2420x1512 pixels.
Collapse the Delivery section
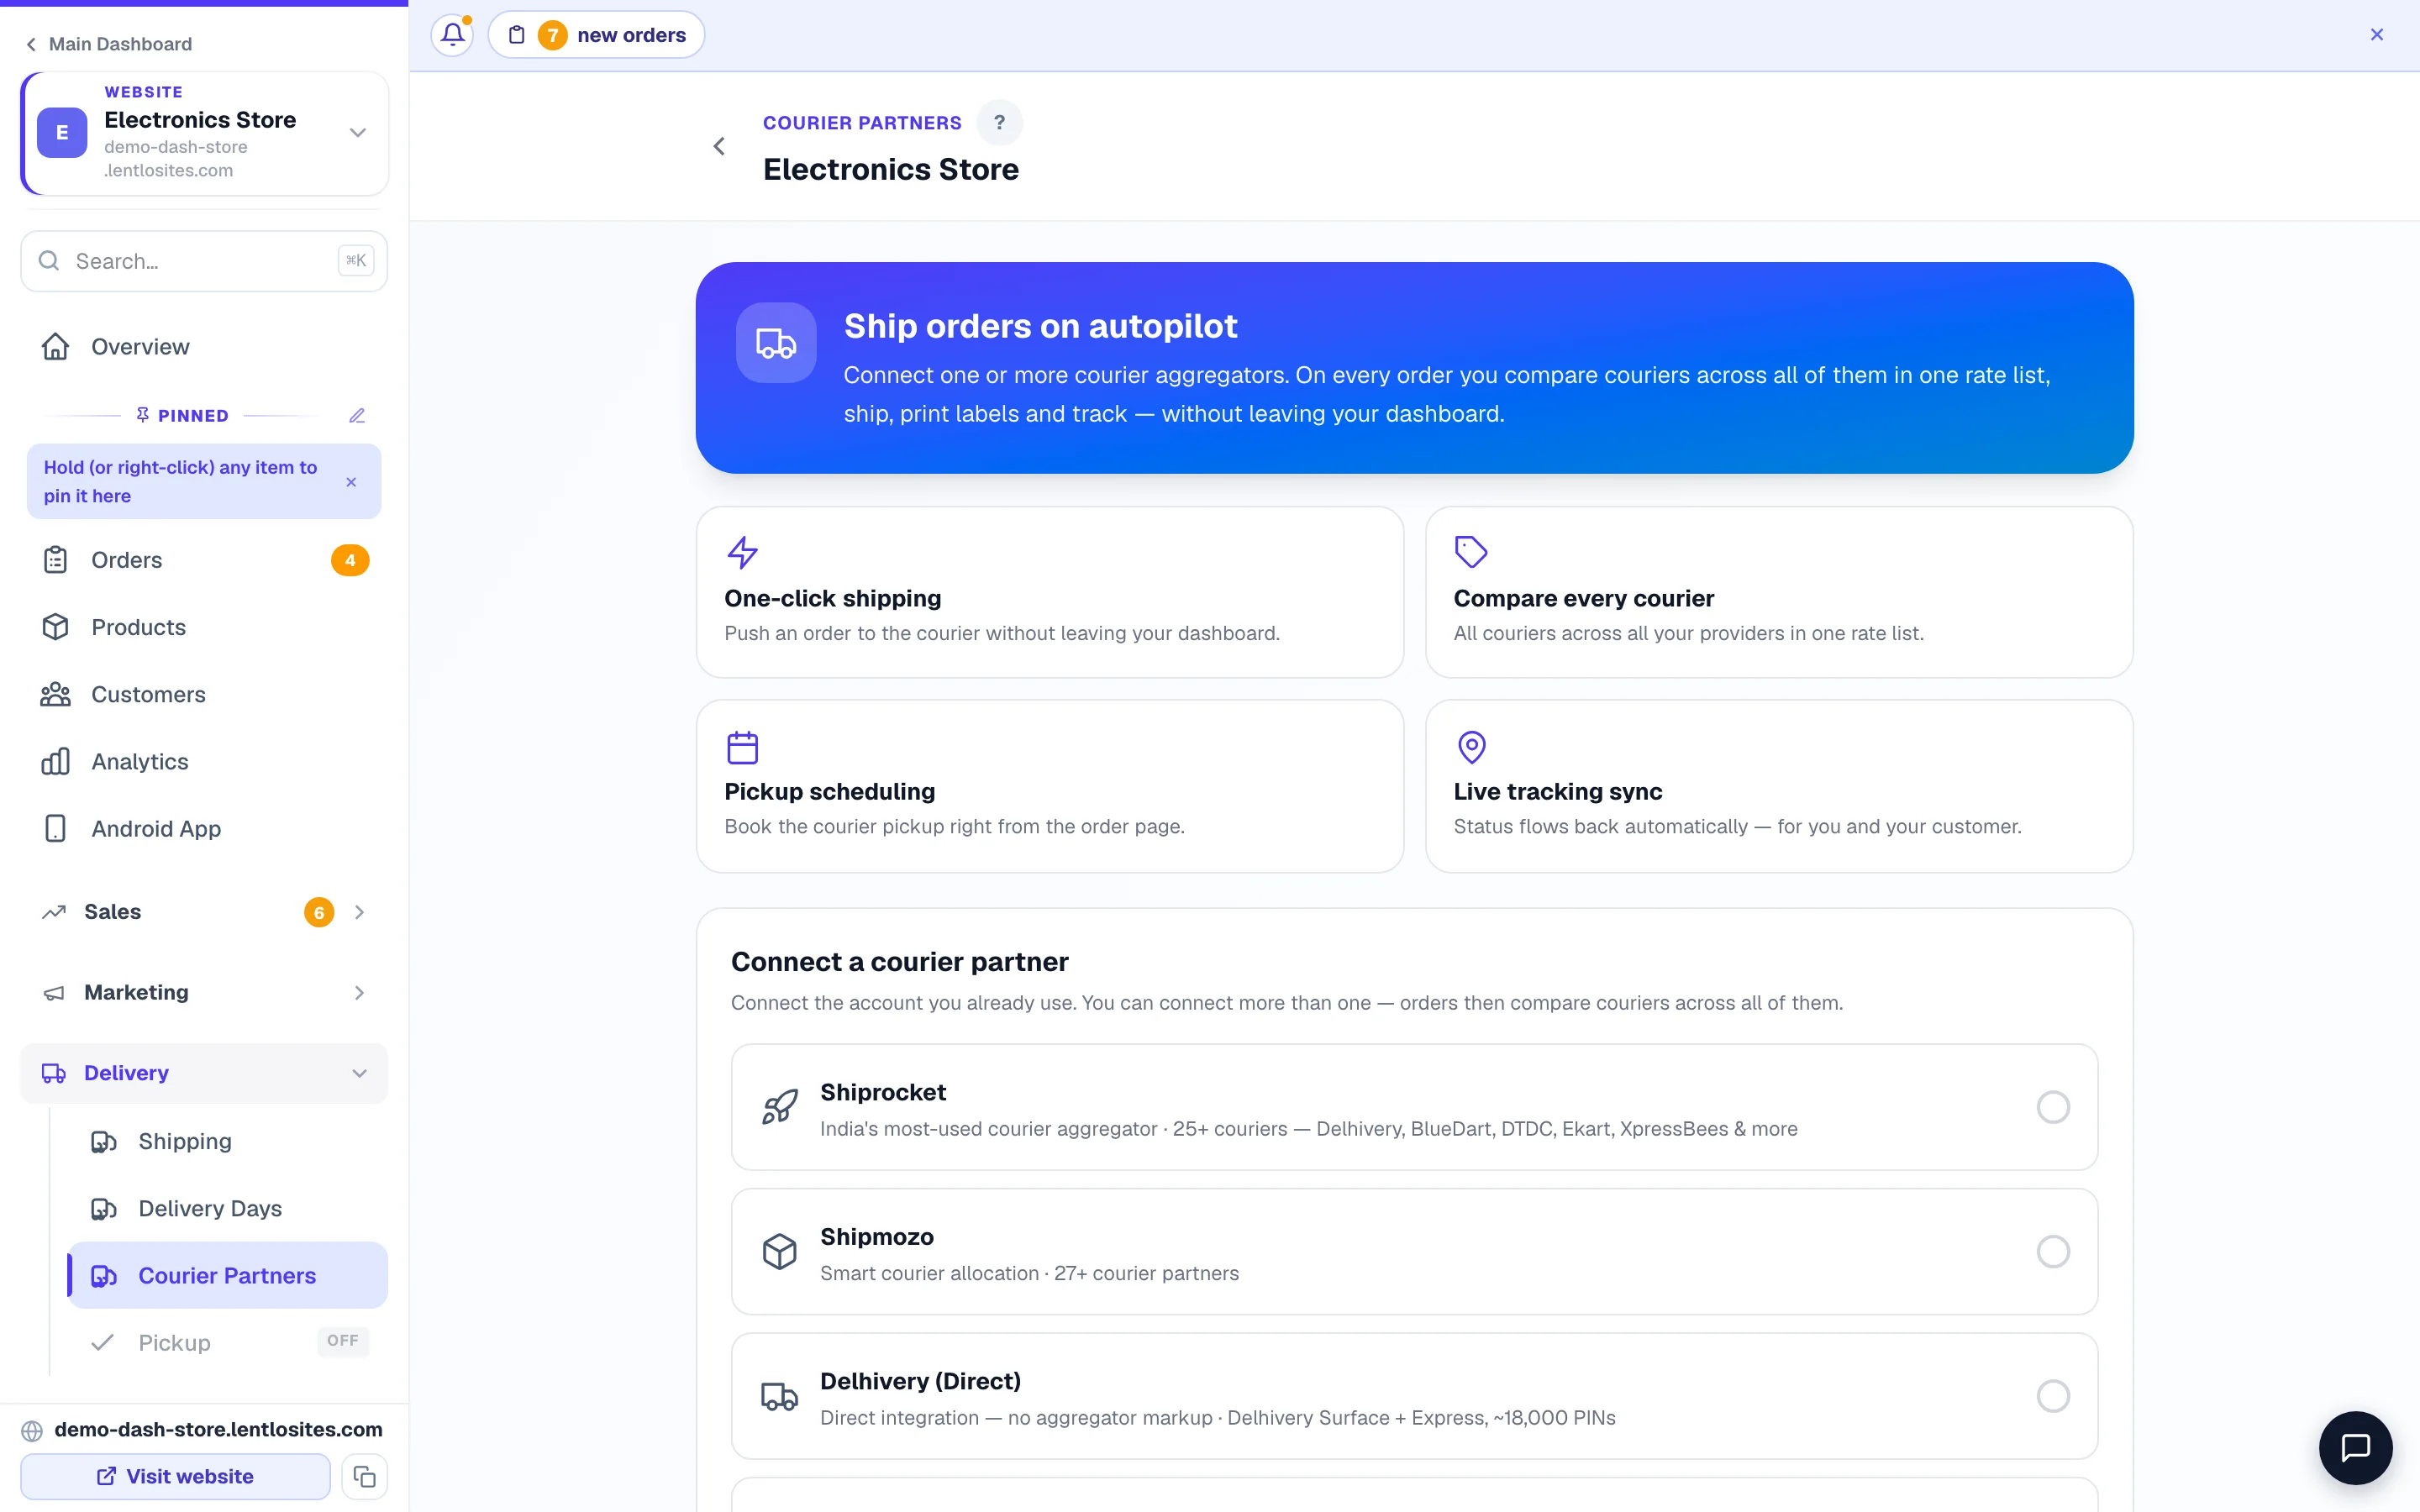(x=204, y=1073)
